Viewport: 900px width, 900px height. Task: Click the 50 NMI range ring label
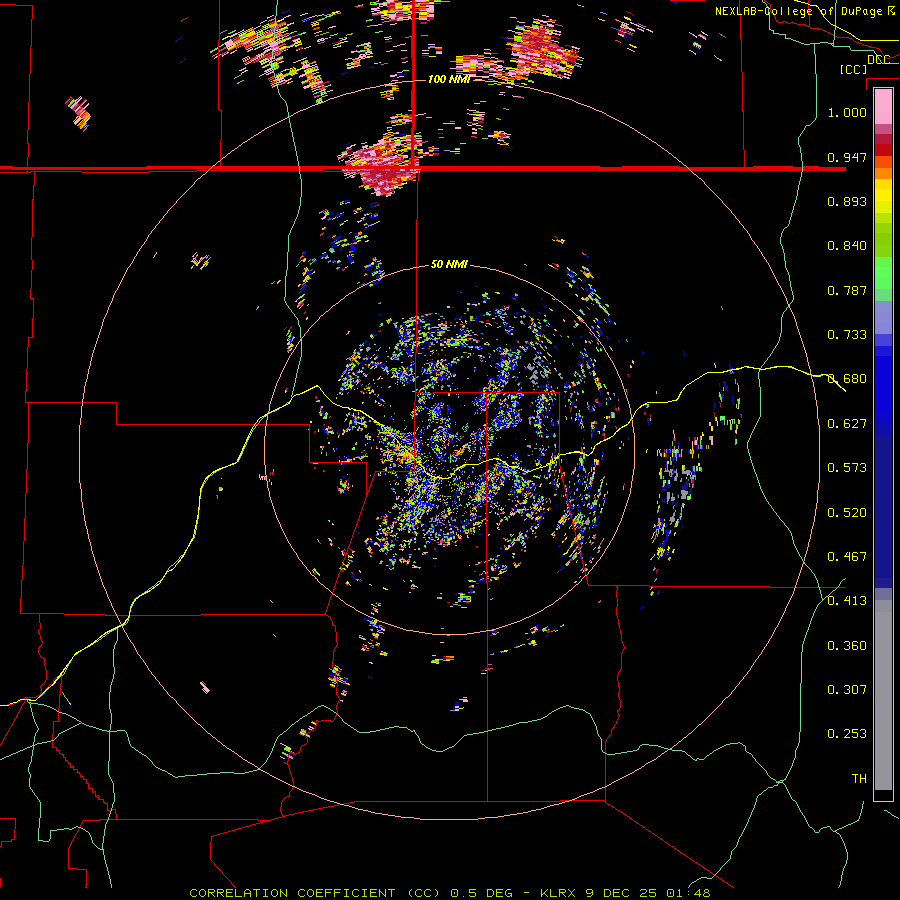tap(449, 265)
